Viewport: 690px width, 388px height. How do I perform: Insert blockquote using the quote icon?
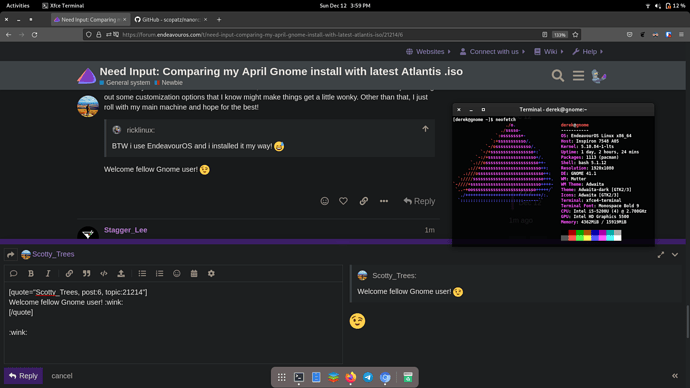tap(86, 273)
